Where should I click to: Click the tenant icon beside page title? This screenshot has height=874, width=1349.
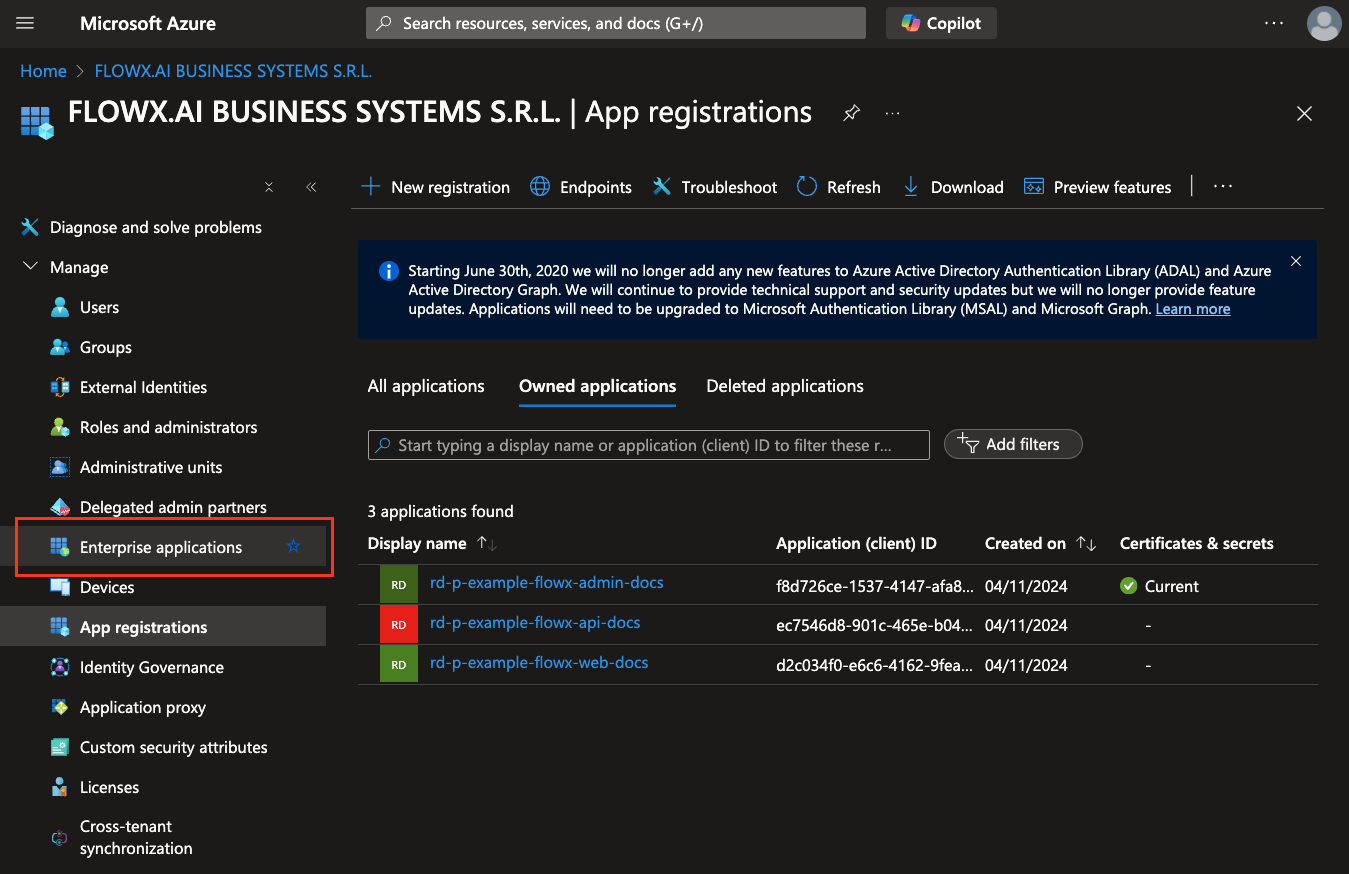[x=37, y=122]
